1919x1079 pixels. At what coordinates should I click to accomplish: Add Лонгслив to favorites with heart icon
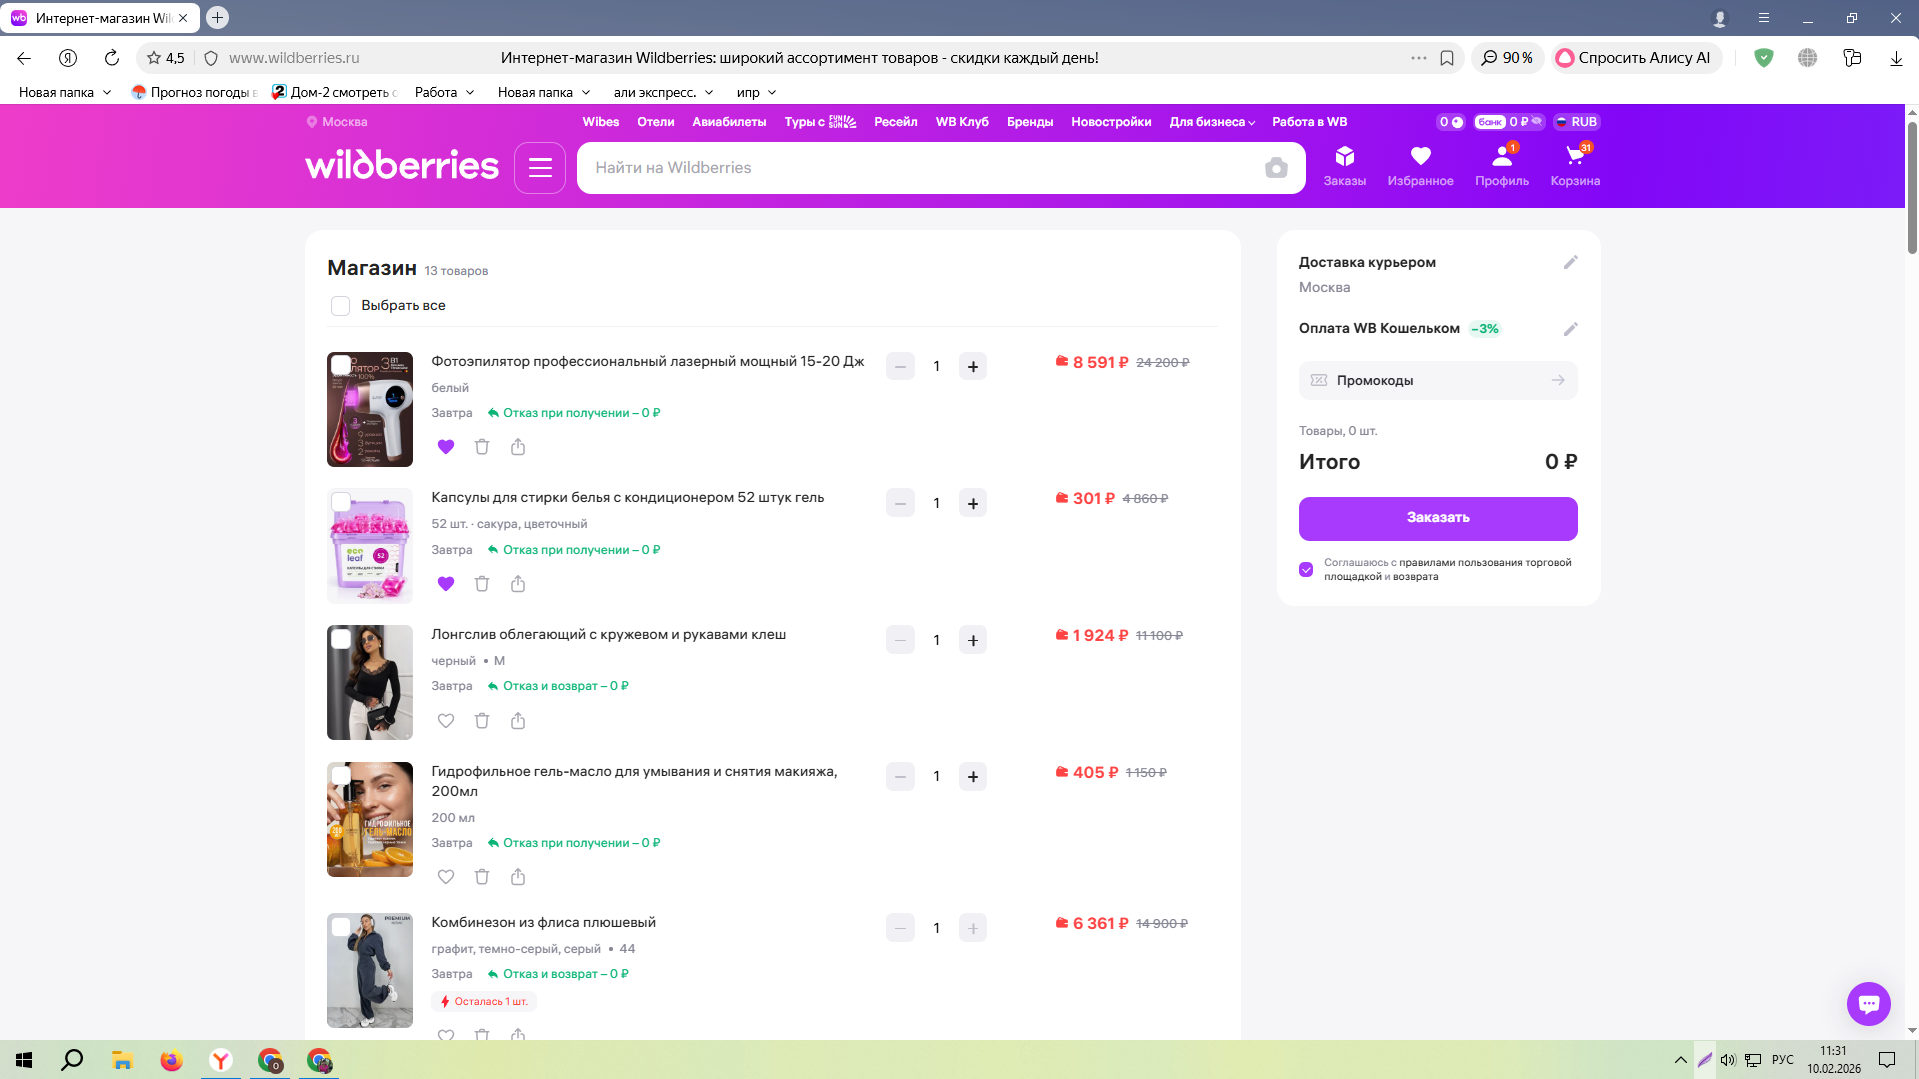(446, 721)
